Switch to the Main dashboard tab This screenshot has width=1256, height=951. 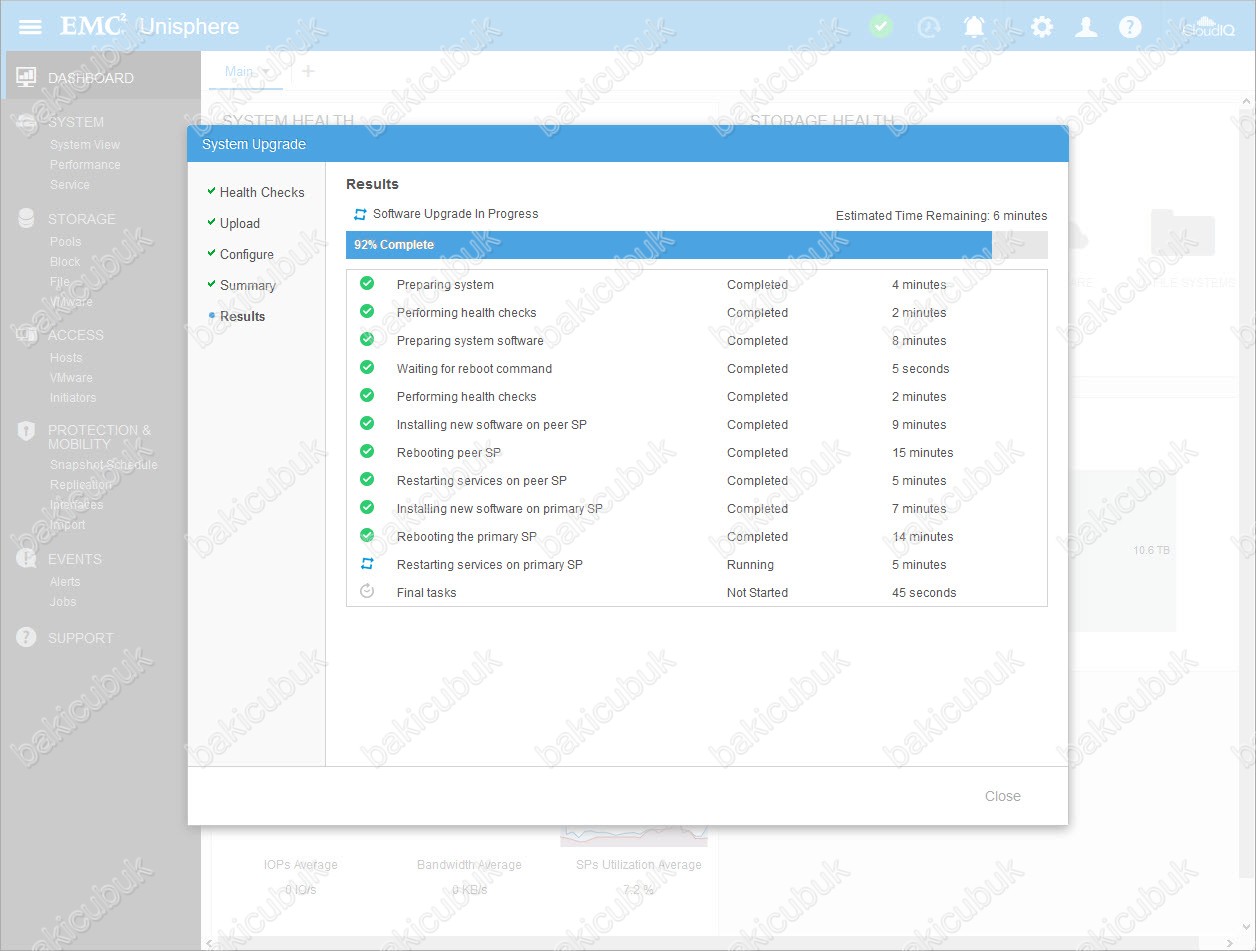pyautogui.click(x=239, y=71)
